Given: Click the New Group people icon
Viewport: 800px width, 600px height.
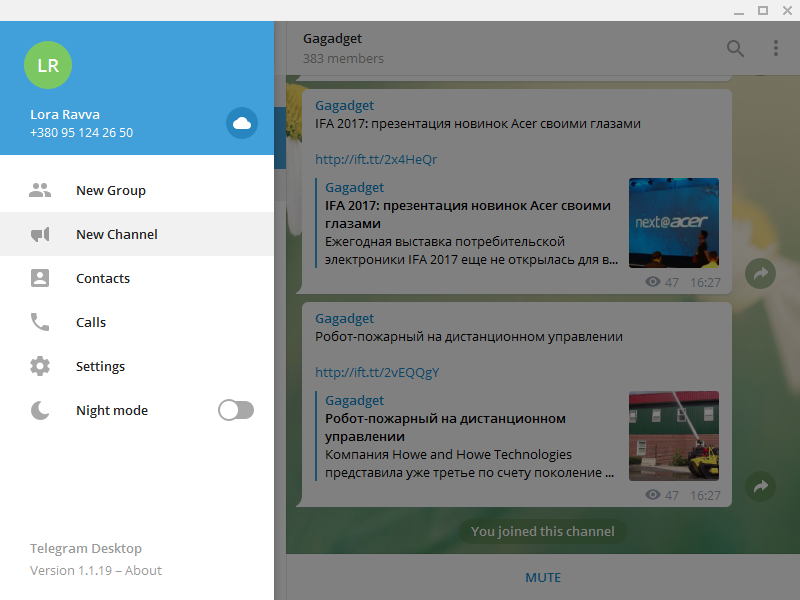Looking at the screenshot, I should [40, 190].
